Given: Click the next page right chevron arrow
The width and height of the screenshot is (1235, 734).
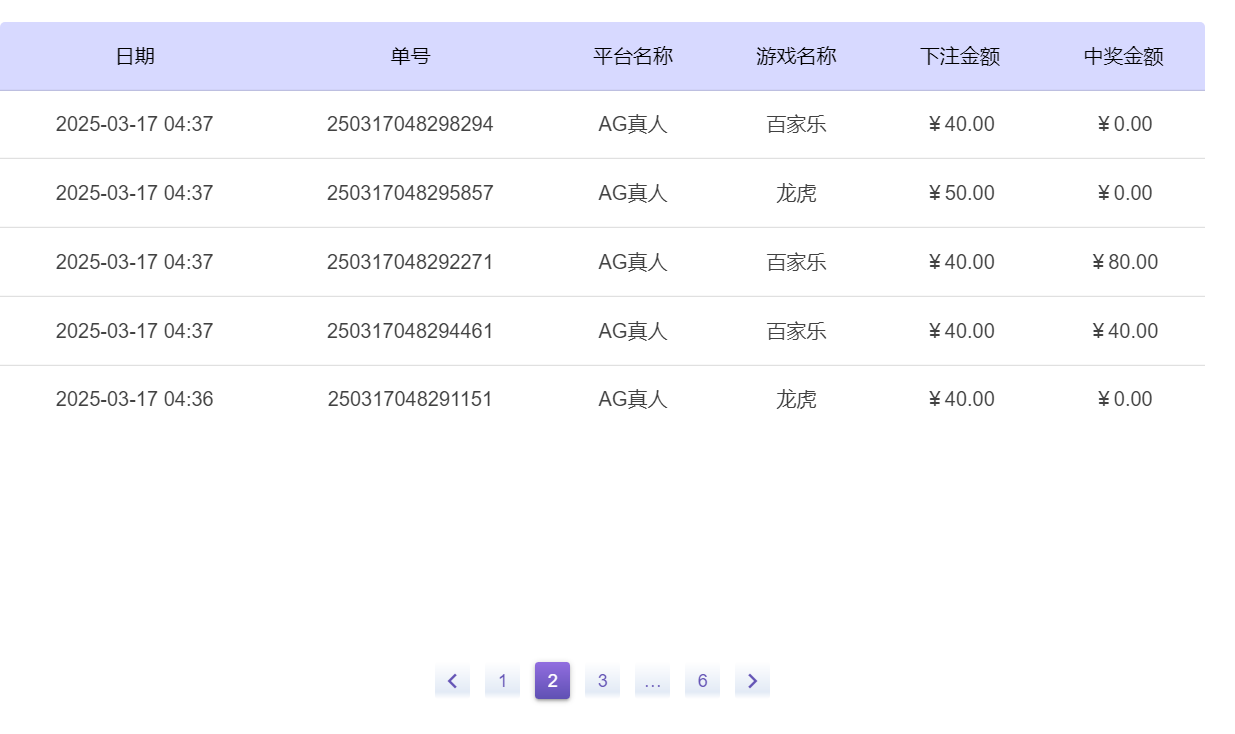Looking at the screenshot, I should coord(752,680).
